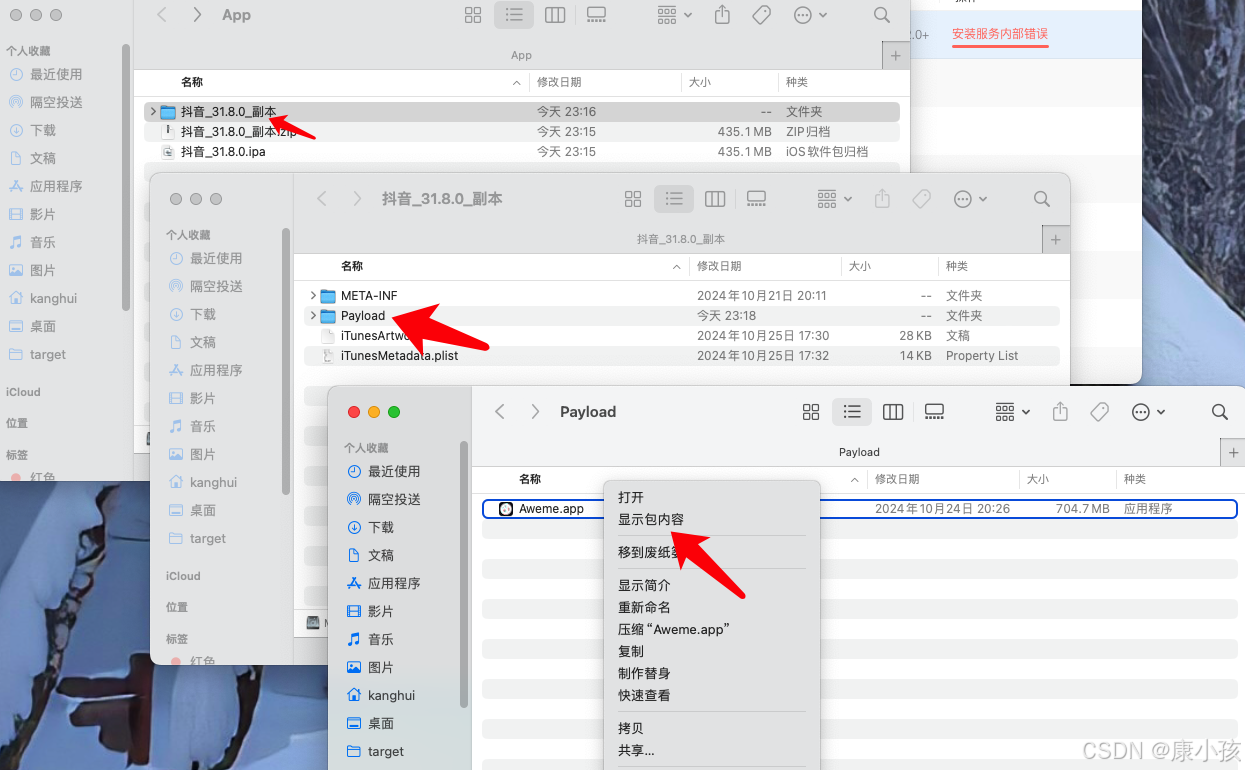This screenshot has height=770, width=1245.
Task: Sort by 修改日期 in App window
Action: [x=559, y=82]
